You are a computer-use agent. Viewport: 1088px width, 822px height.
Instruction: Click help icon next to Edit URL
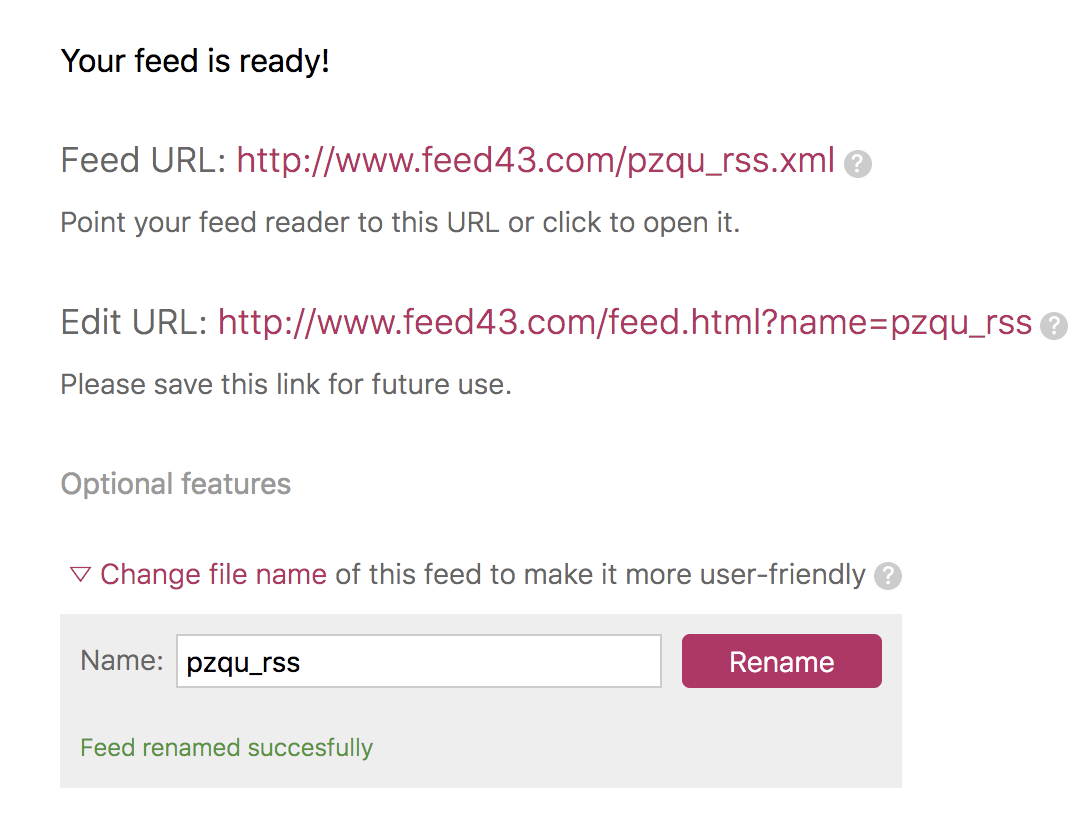click(1053, 325)
